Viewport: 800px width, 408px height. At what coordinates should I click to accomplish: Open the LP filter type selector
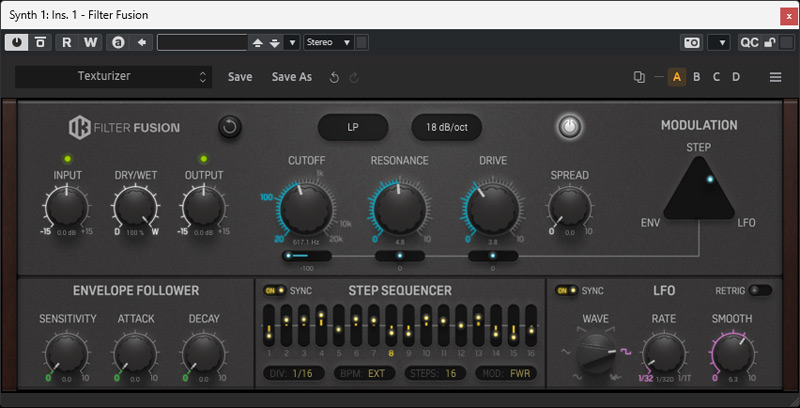[353, 127]
